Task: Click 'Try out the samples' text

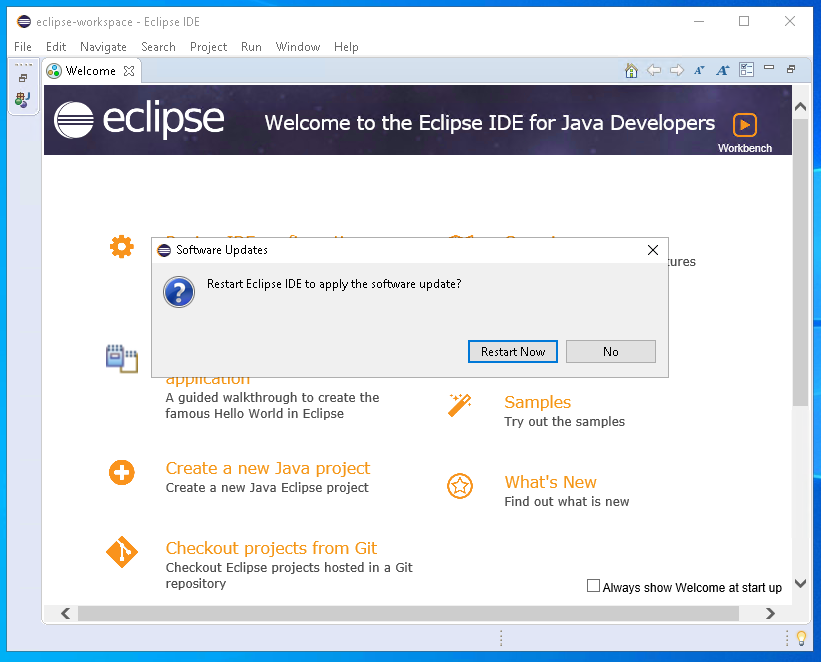Action: click(564, 422)
